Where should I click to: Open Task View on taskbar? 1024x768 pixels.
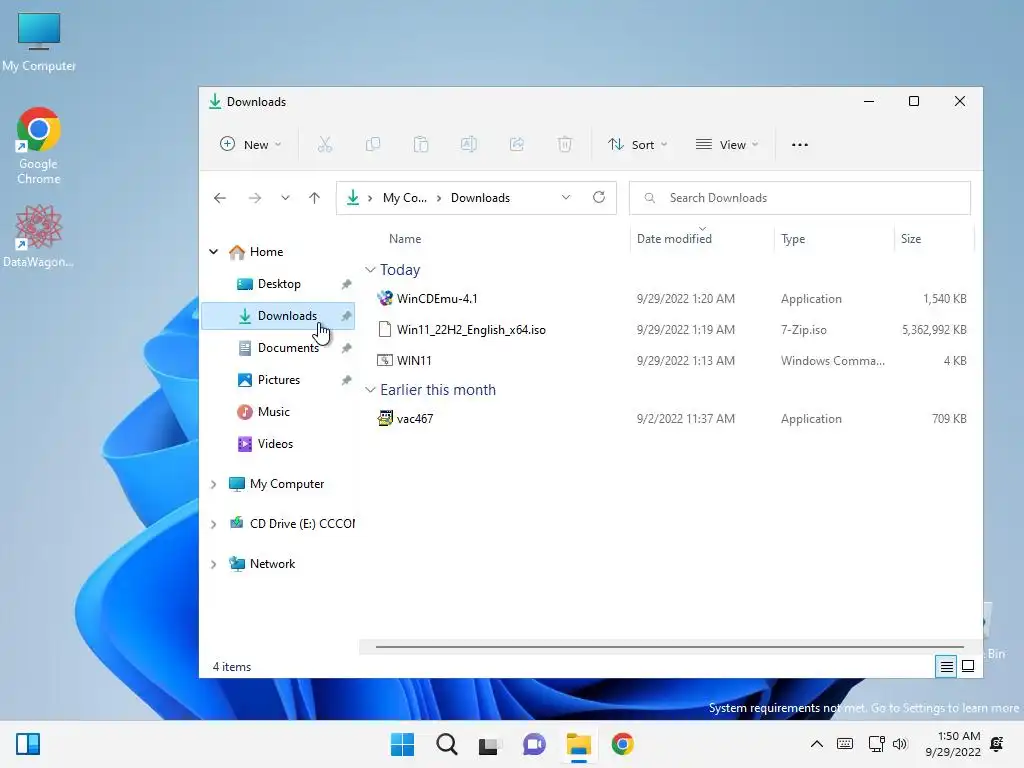coord(490,744)
